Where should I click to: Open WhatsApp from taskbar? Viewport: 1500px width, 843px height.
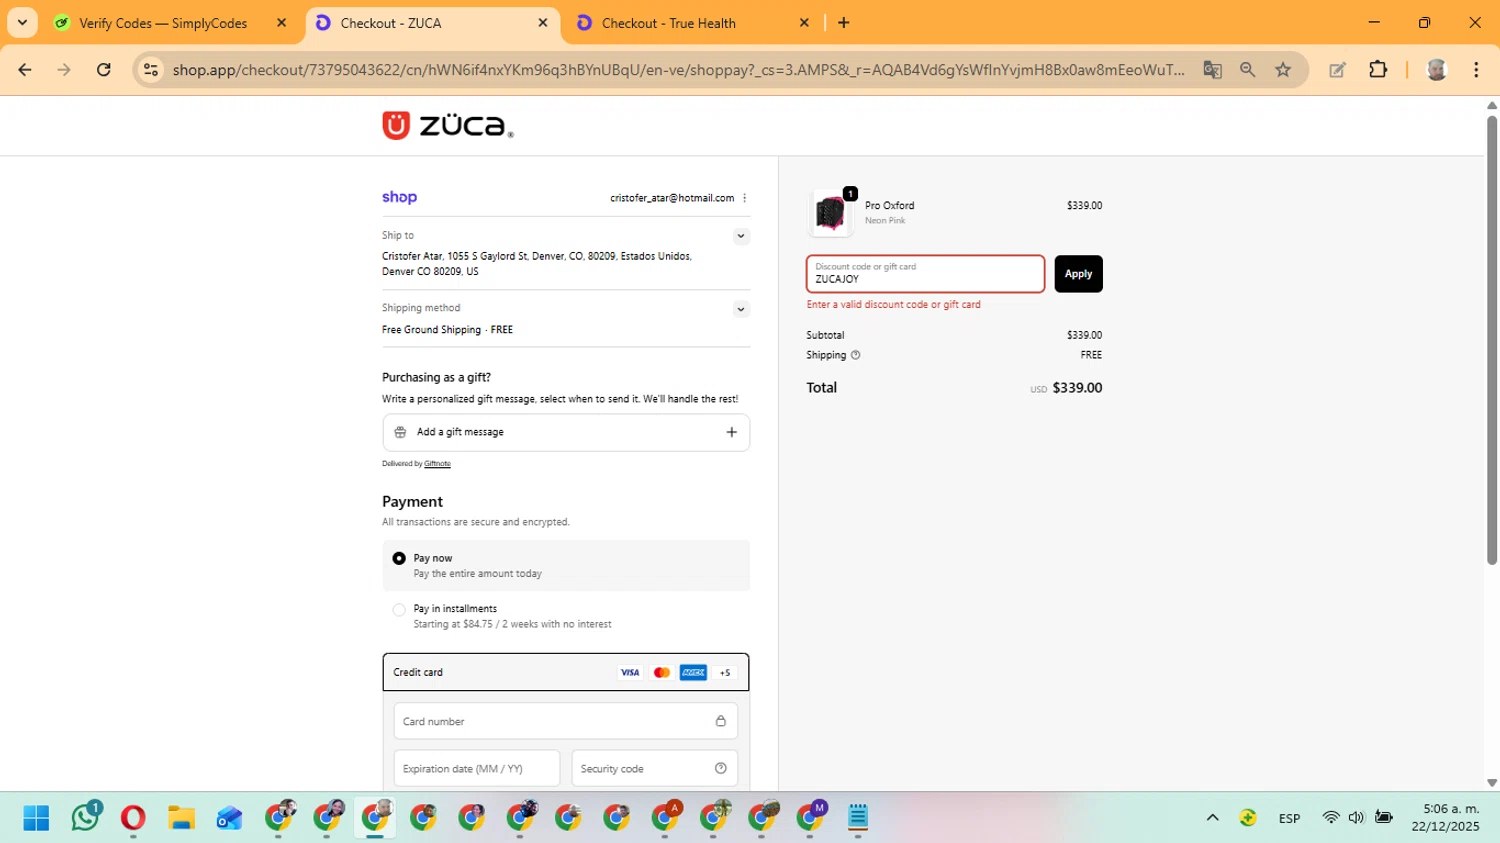click(x=85, y=818)
